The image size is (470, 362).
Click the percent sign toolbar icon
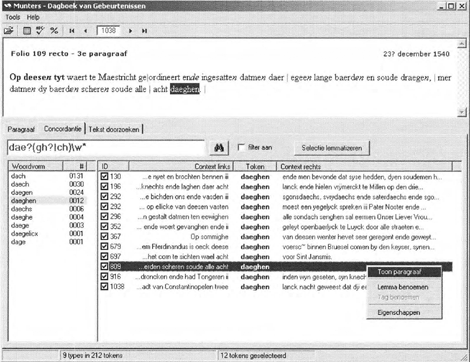tap(54, 31)
